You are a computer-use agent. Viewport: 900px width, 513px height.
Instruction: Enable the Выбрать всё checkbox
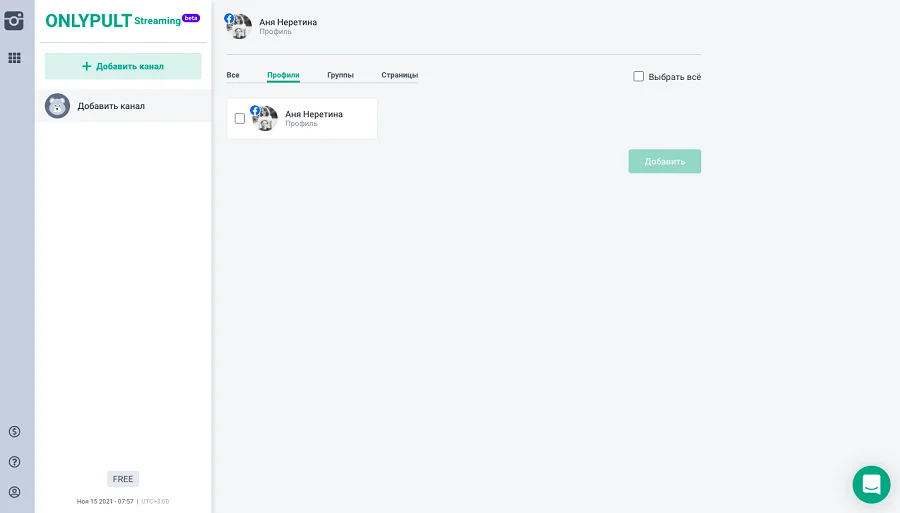tap(639, 77)
